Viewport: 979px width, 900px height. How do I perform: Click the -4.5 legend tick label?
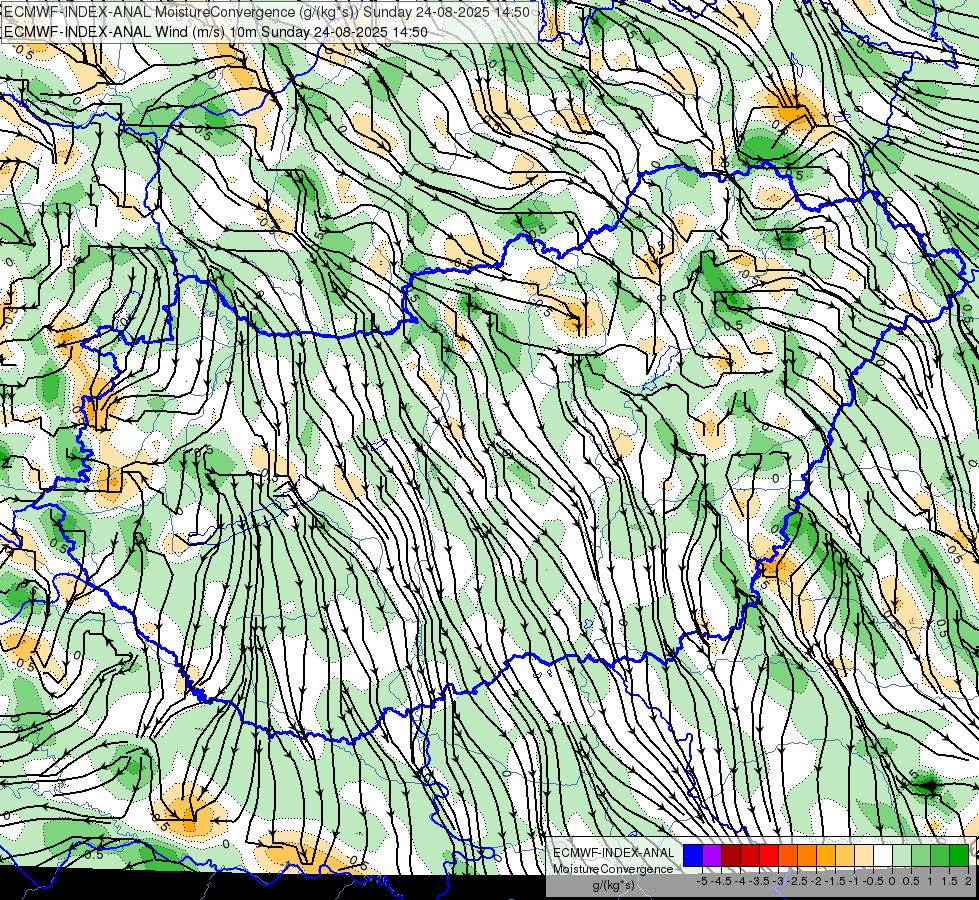pyautogui.click(x=721, y=881)
